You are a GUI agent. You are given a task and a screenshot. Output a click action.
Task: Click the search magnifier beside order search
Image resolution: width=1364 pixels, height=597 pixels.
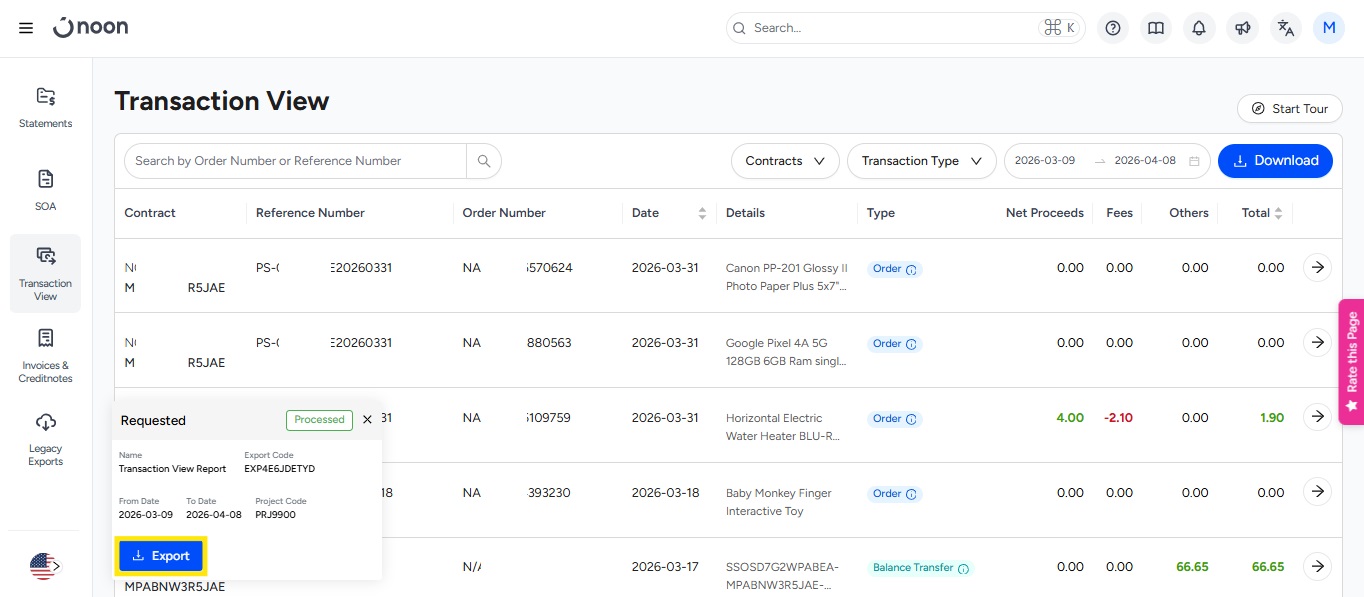point(484,161)
